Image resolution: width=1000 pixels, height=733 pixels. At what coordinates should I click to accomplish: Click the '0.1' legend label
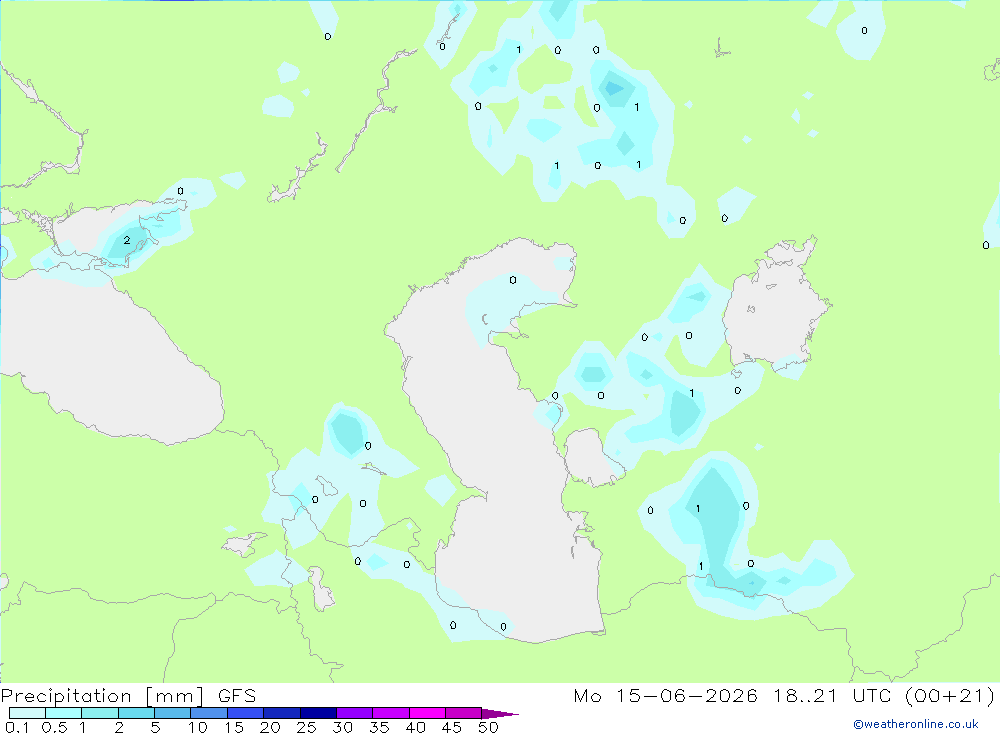point(17,727)
